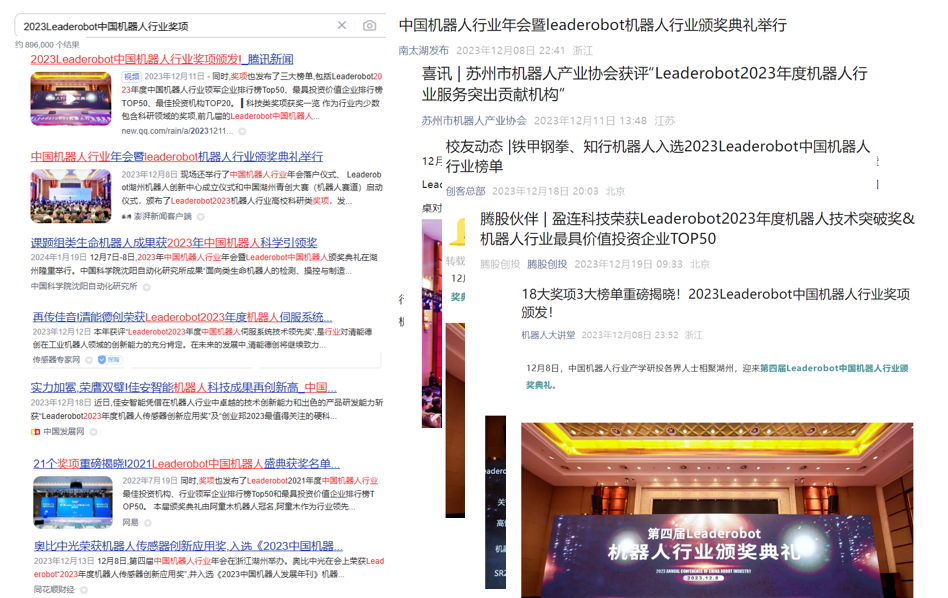This screenshot has width=948, height=598.
Task: Open author account '苏州市机器人产业协会'
Action: pos(474,120)
